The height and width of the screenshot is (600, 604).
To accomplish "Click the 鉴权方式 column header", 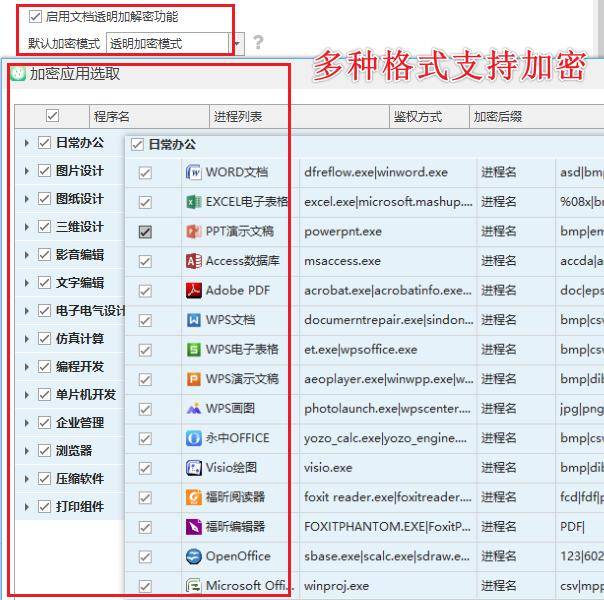I will [430, 116].
